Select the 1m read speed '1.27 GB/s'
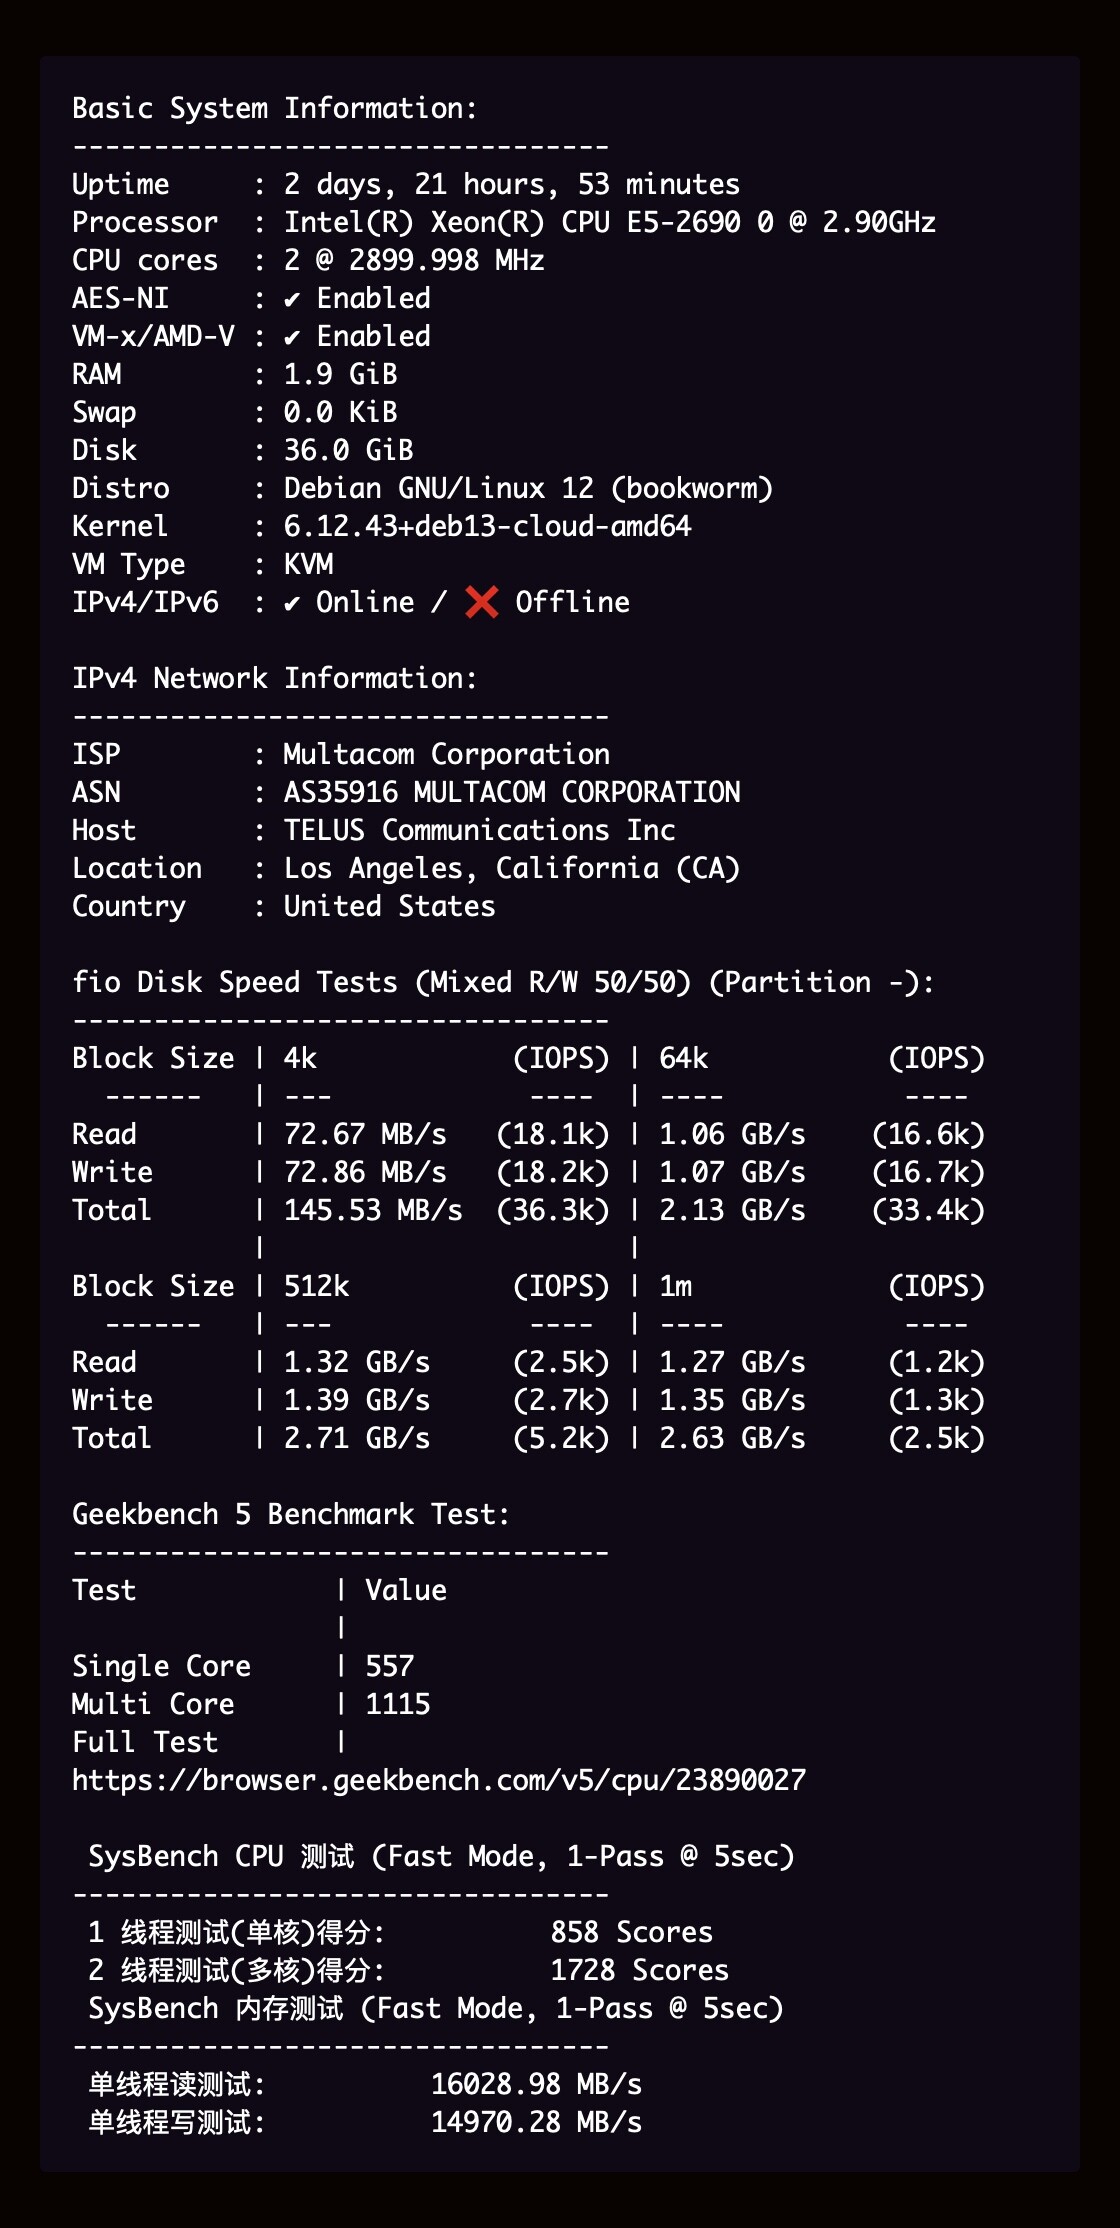The width and height of the screenshot is (1120, 2228). point(732,1362)
